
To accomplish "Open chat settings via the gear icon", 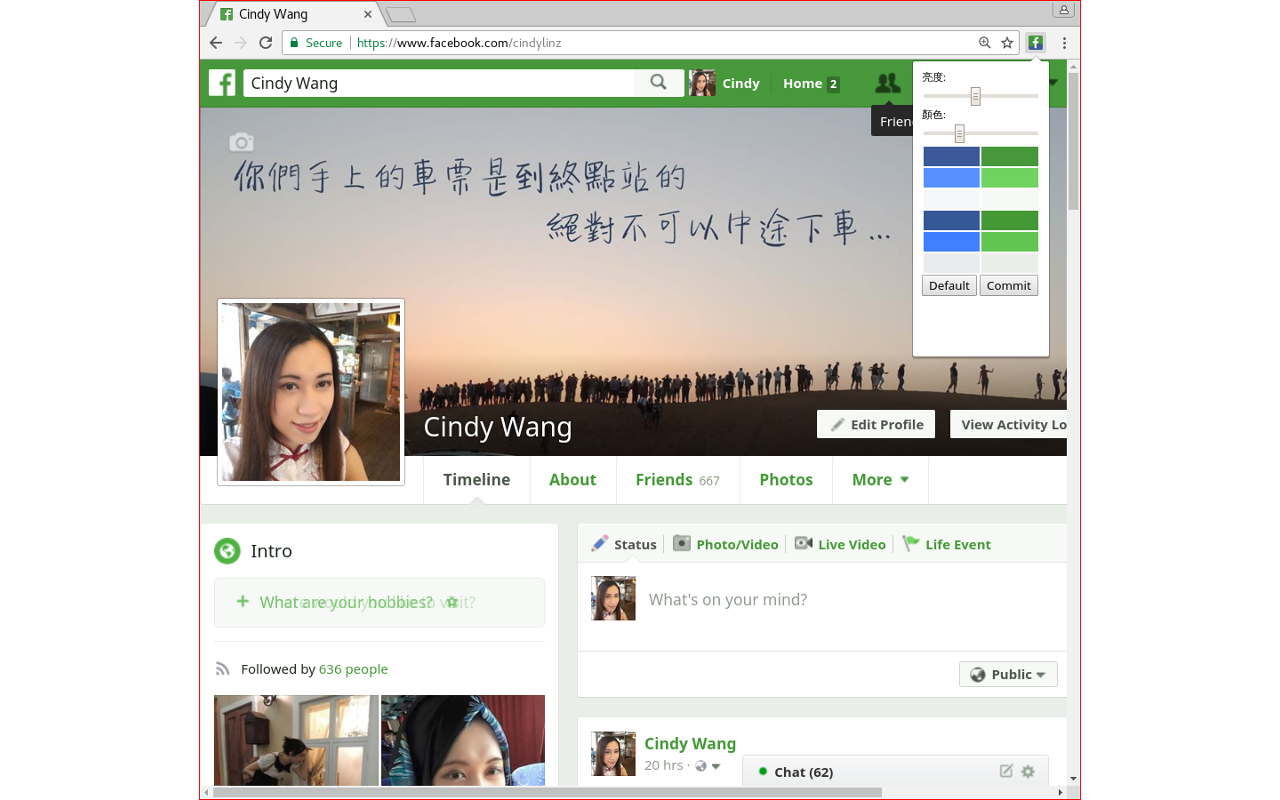I will pyautogui.click(x=1027, y=771).
